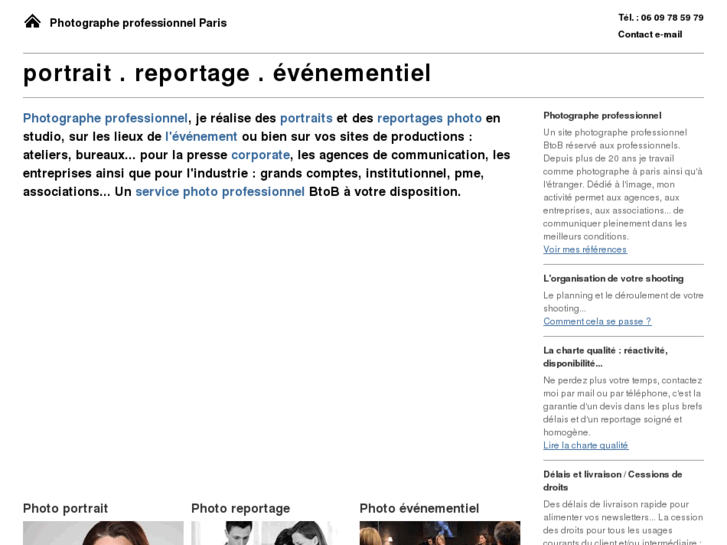Open Lire la charte qualité link

[x=586, y=445]
